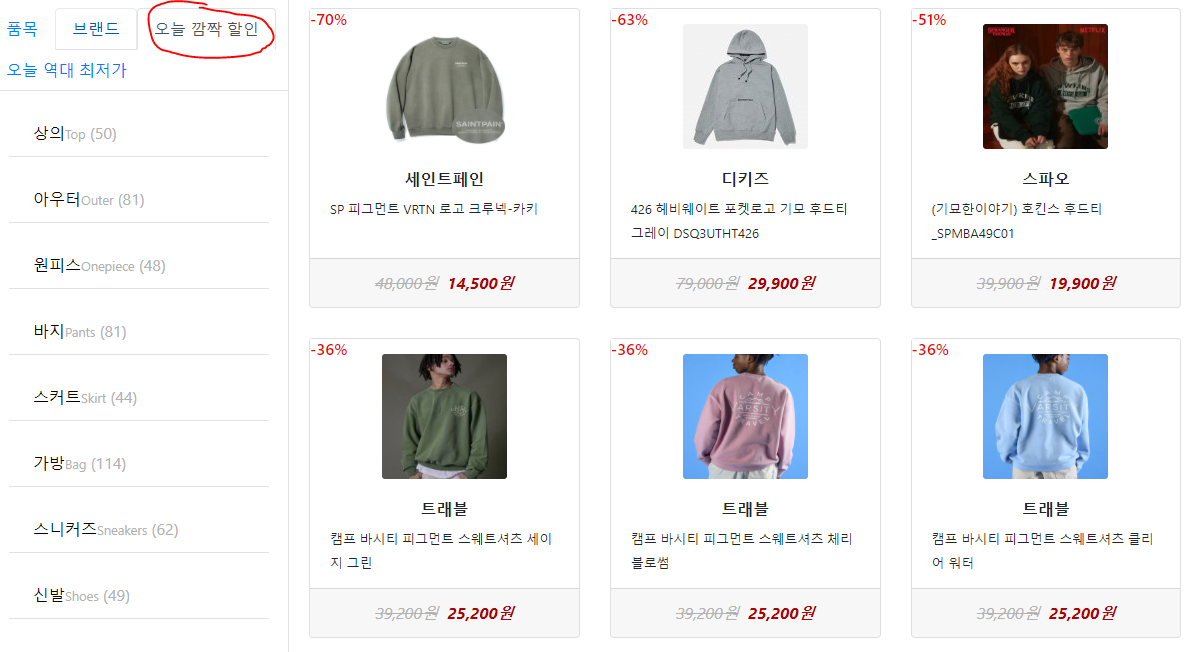Viewport: 1193px width, 652px height.
Task: Click the 14,500원 sale price
Action: click(481, 284)
